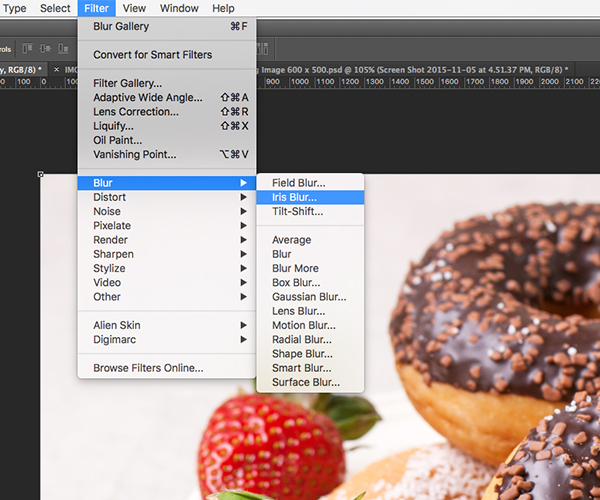The width and height of the screenshot is (600, 500).
Task: Click the distribute icon right of the Filter menu
Action: [x=262, y=49]
